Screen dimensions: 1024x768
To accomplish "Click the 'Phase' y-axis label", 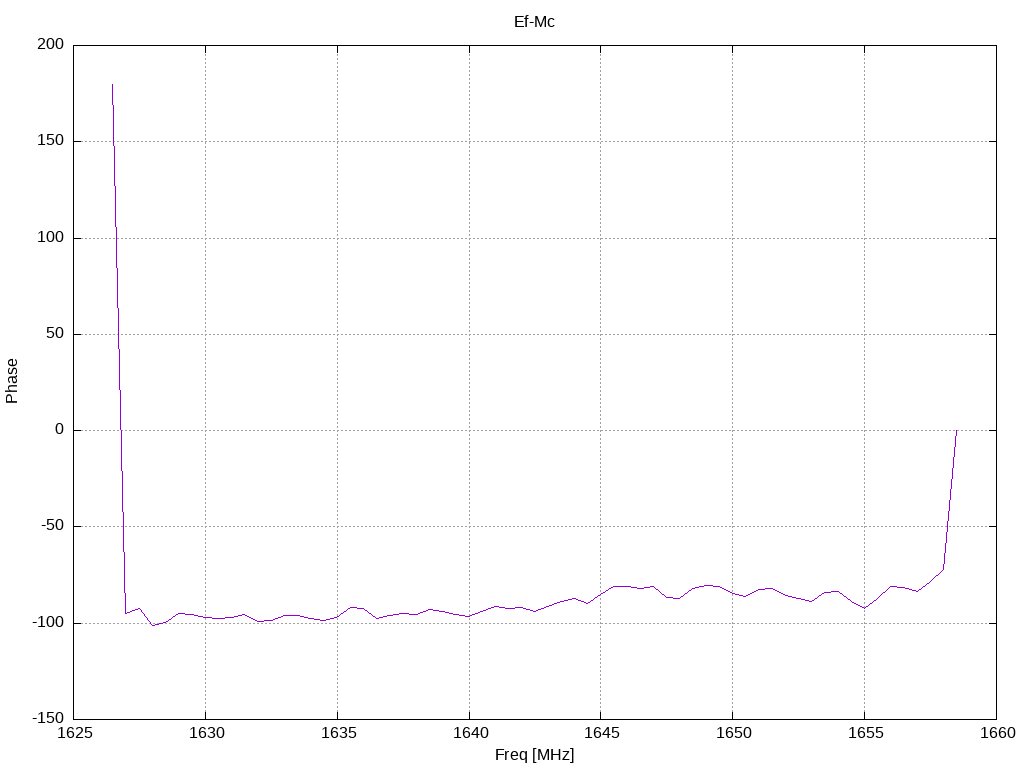I will [12, 381].
